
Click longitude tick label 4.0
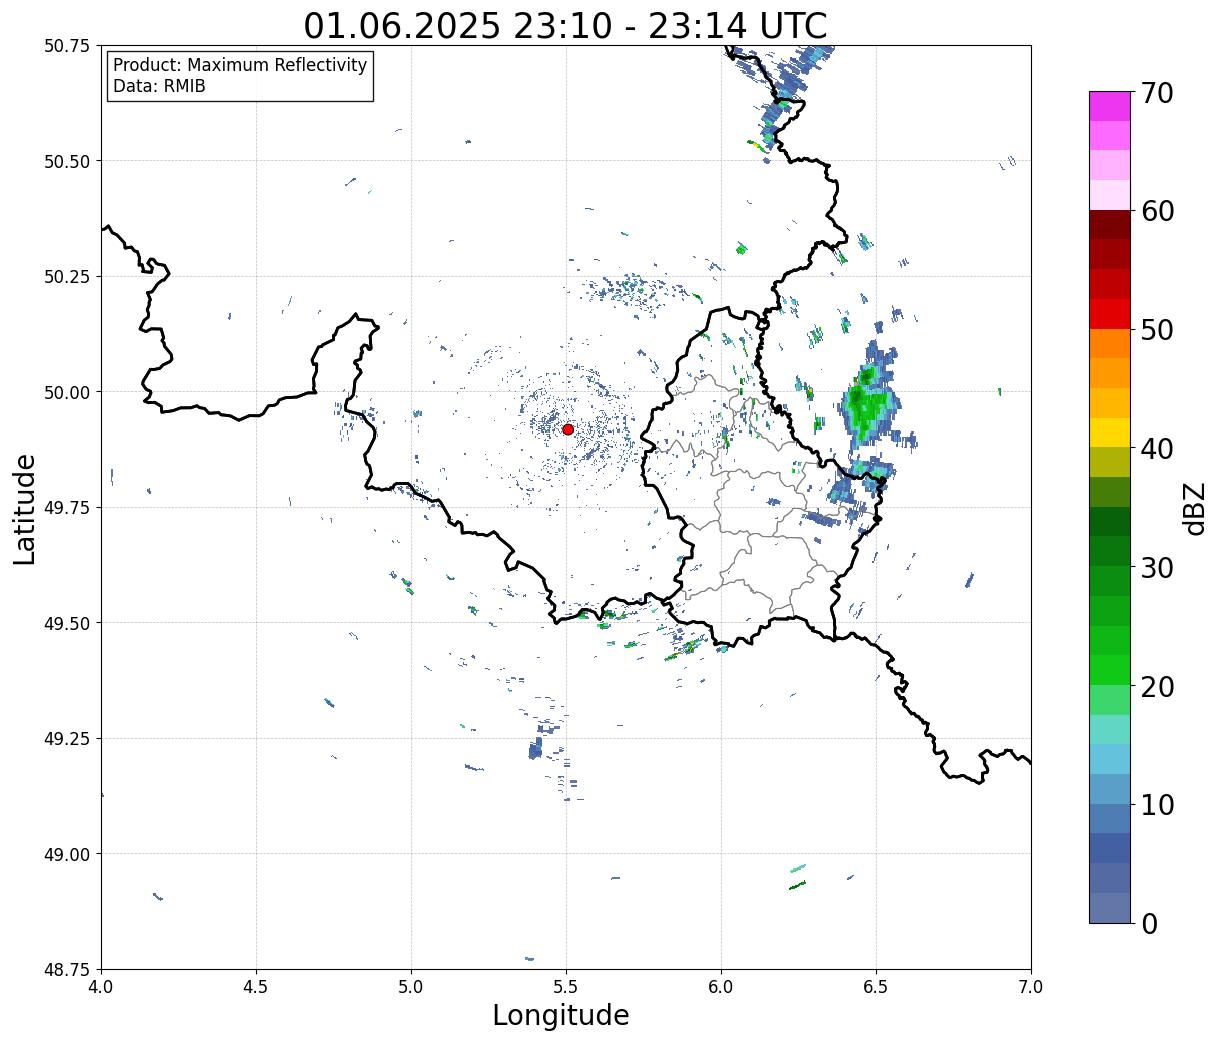[x=101, y=986]
